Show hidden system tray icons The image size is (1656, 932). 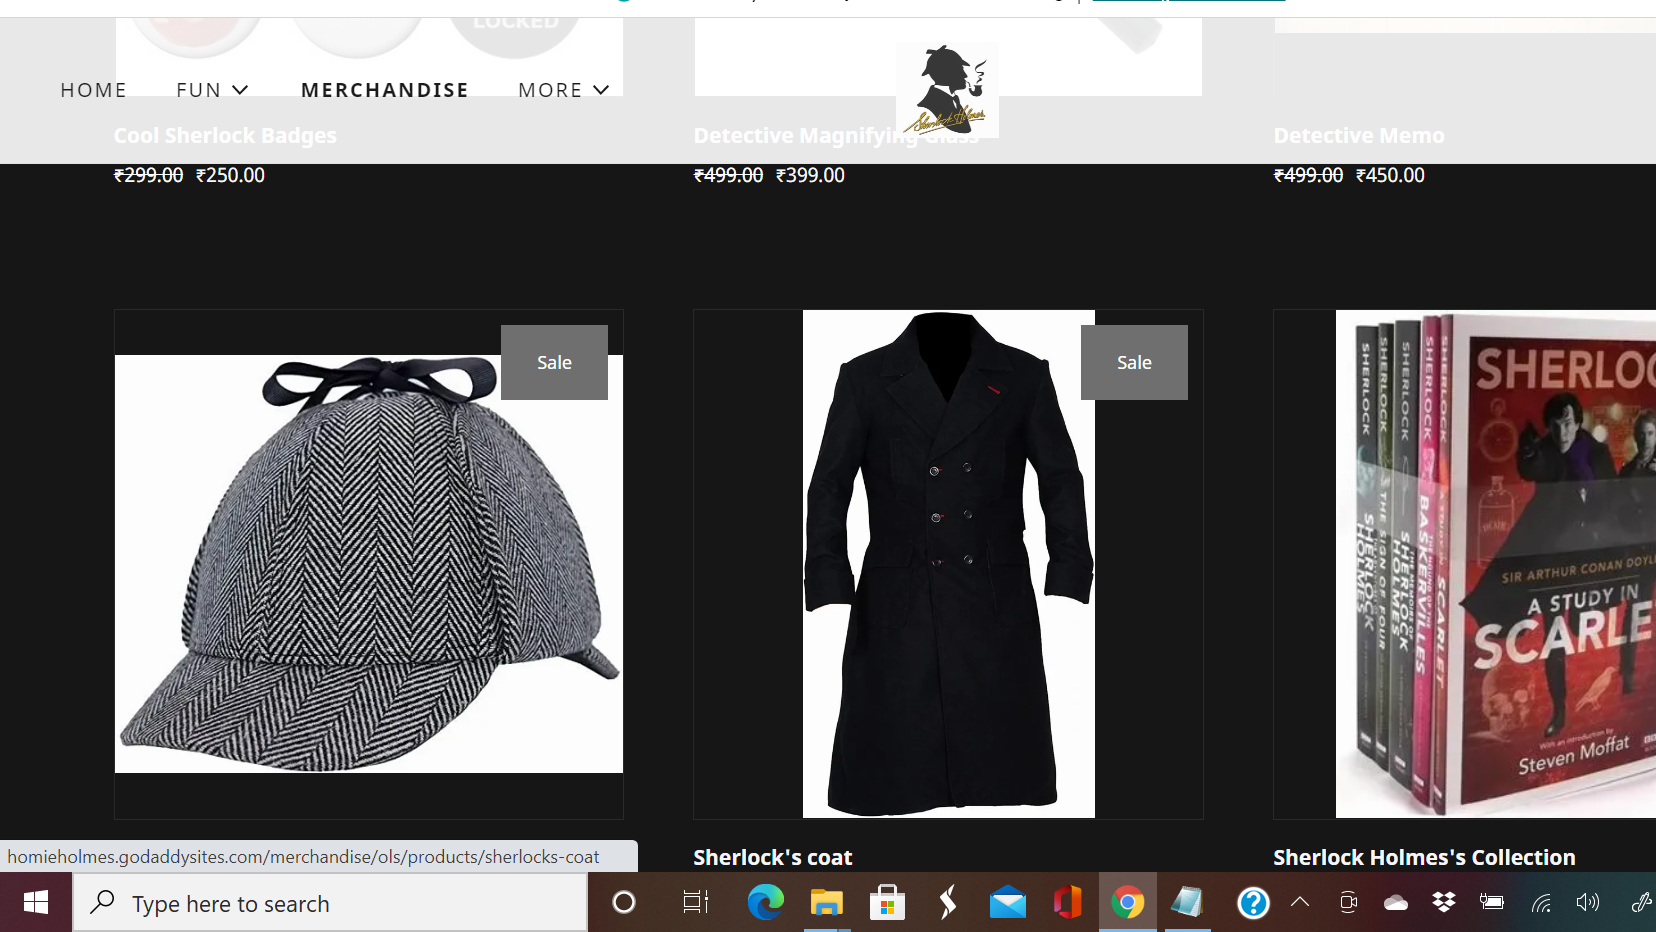1300,902
